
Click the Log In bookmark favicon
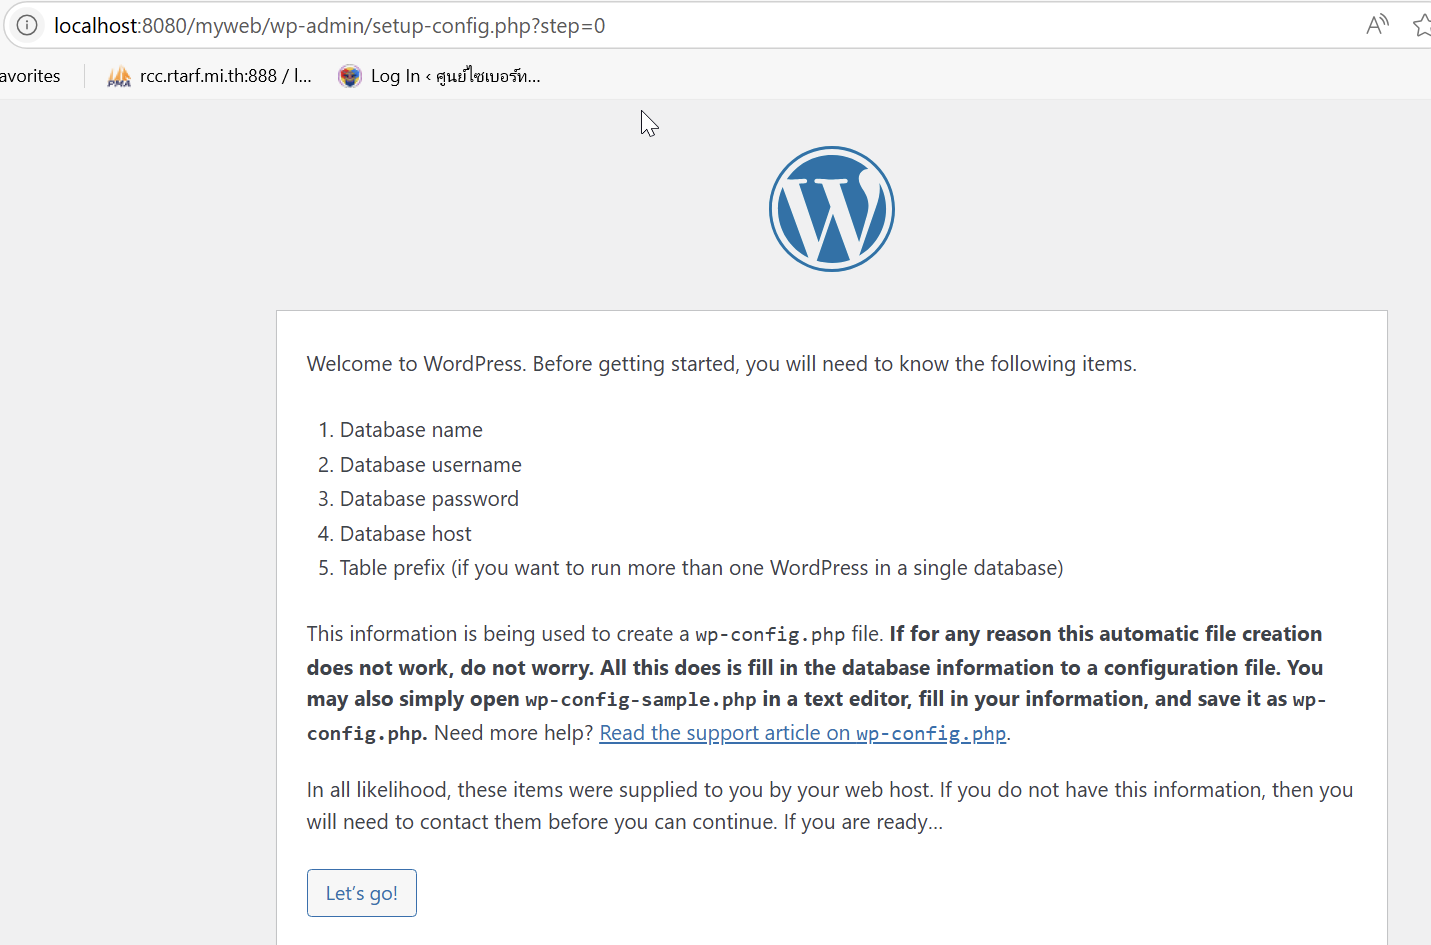pos(349,76)
